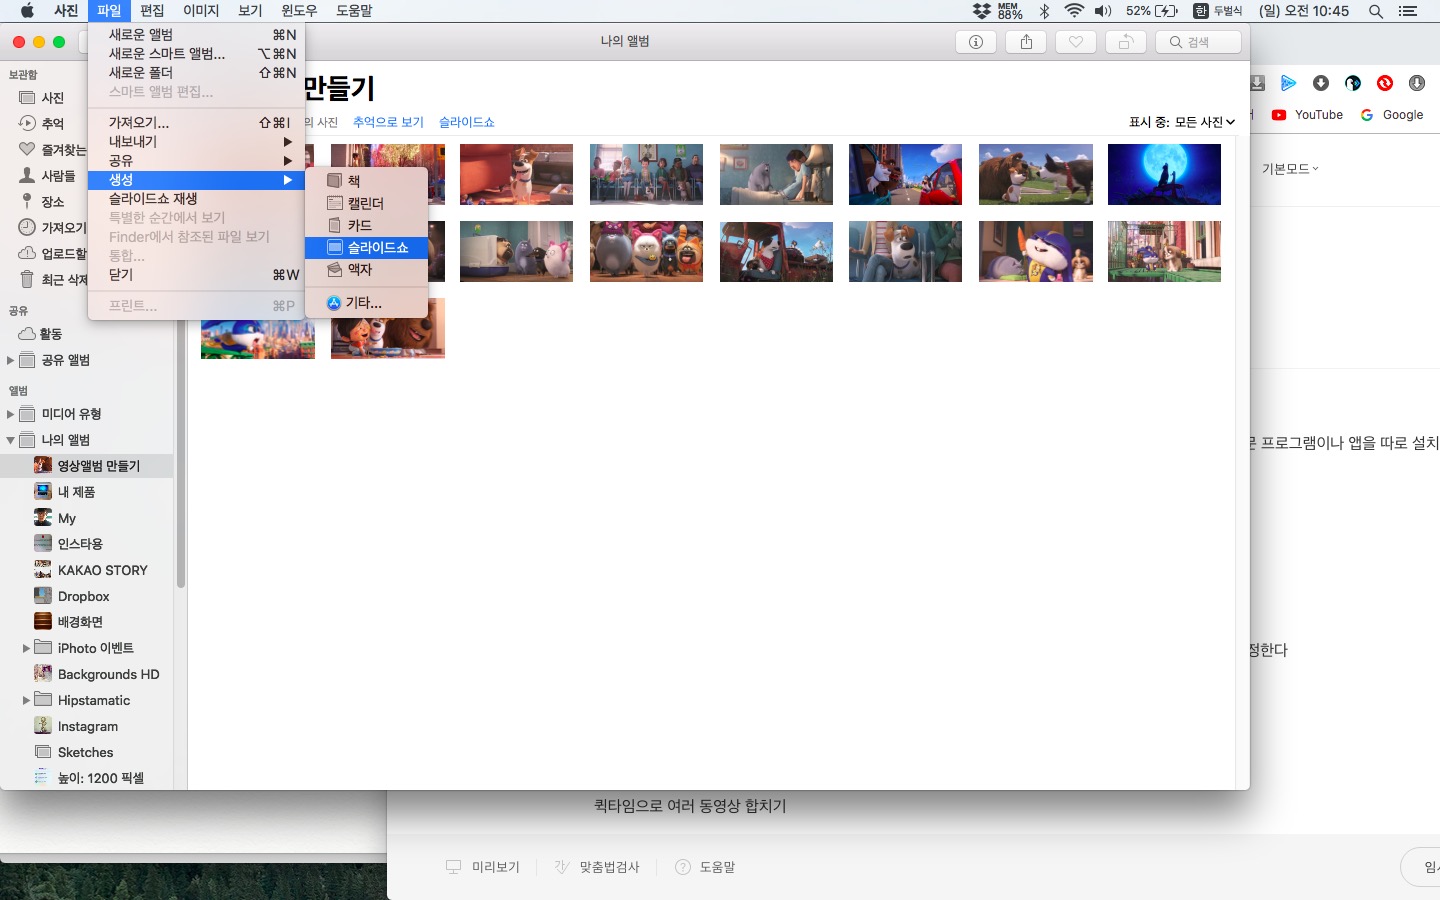Expand the iPhoto 이벤트 folder triangle
Viewport: 1440px width, 900px height.
click(x=26, y=648)
